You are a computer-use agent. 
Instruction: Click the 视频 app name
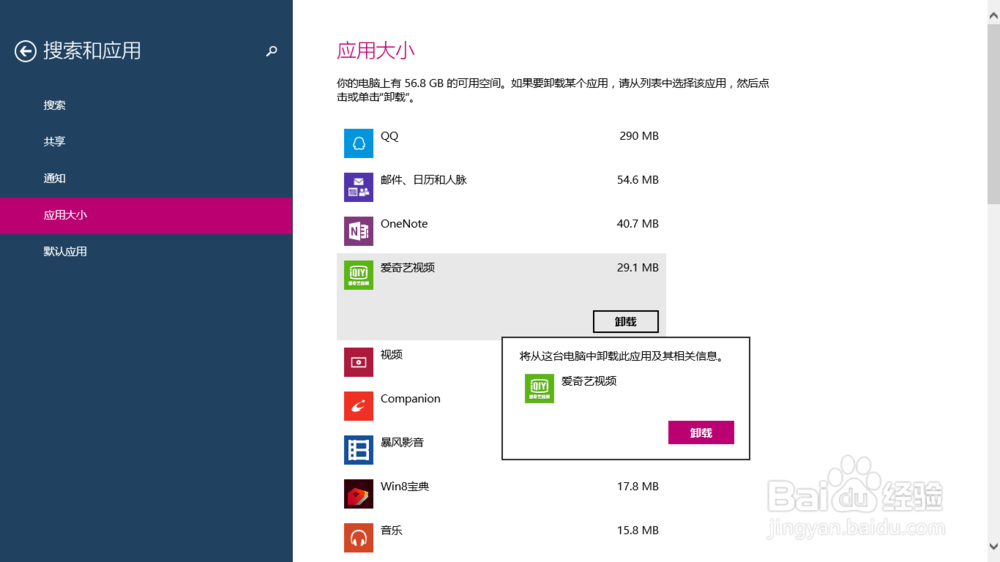click(x=391, y=355)
